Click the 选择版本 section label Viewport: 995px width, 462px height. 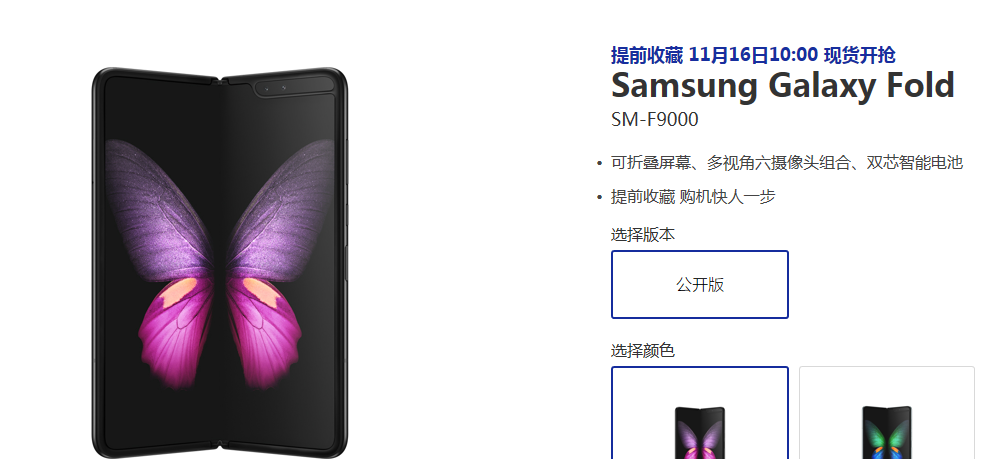(643, 234)
